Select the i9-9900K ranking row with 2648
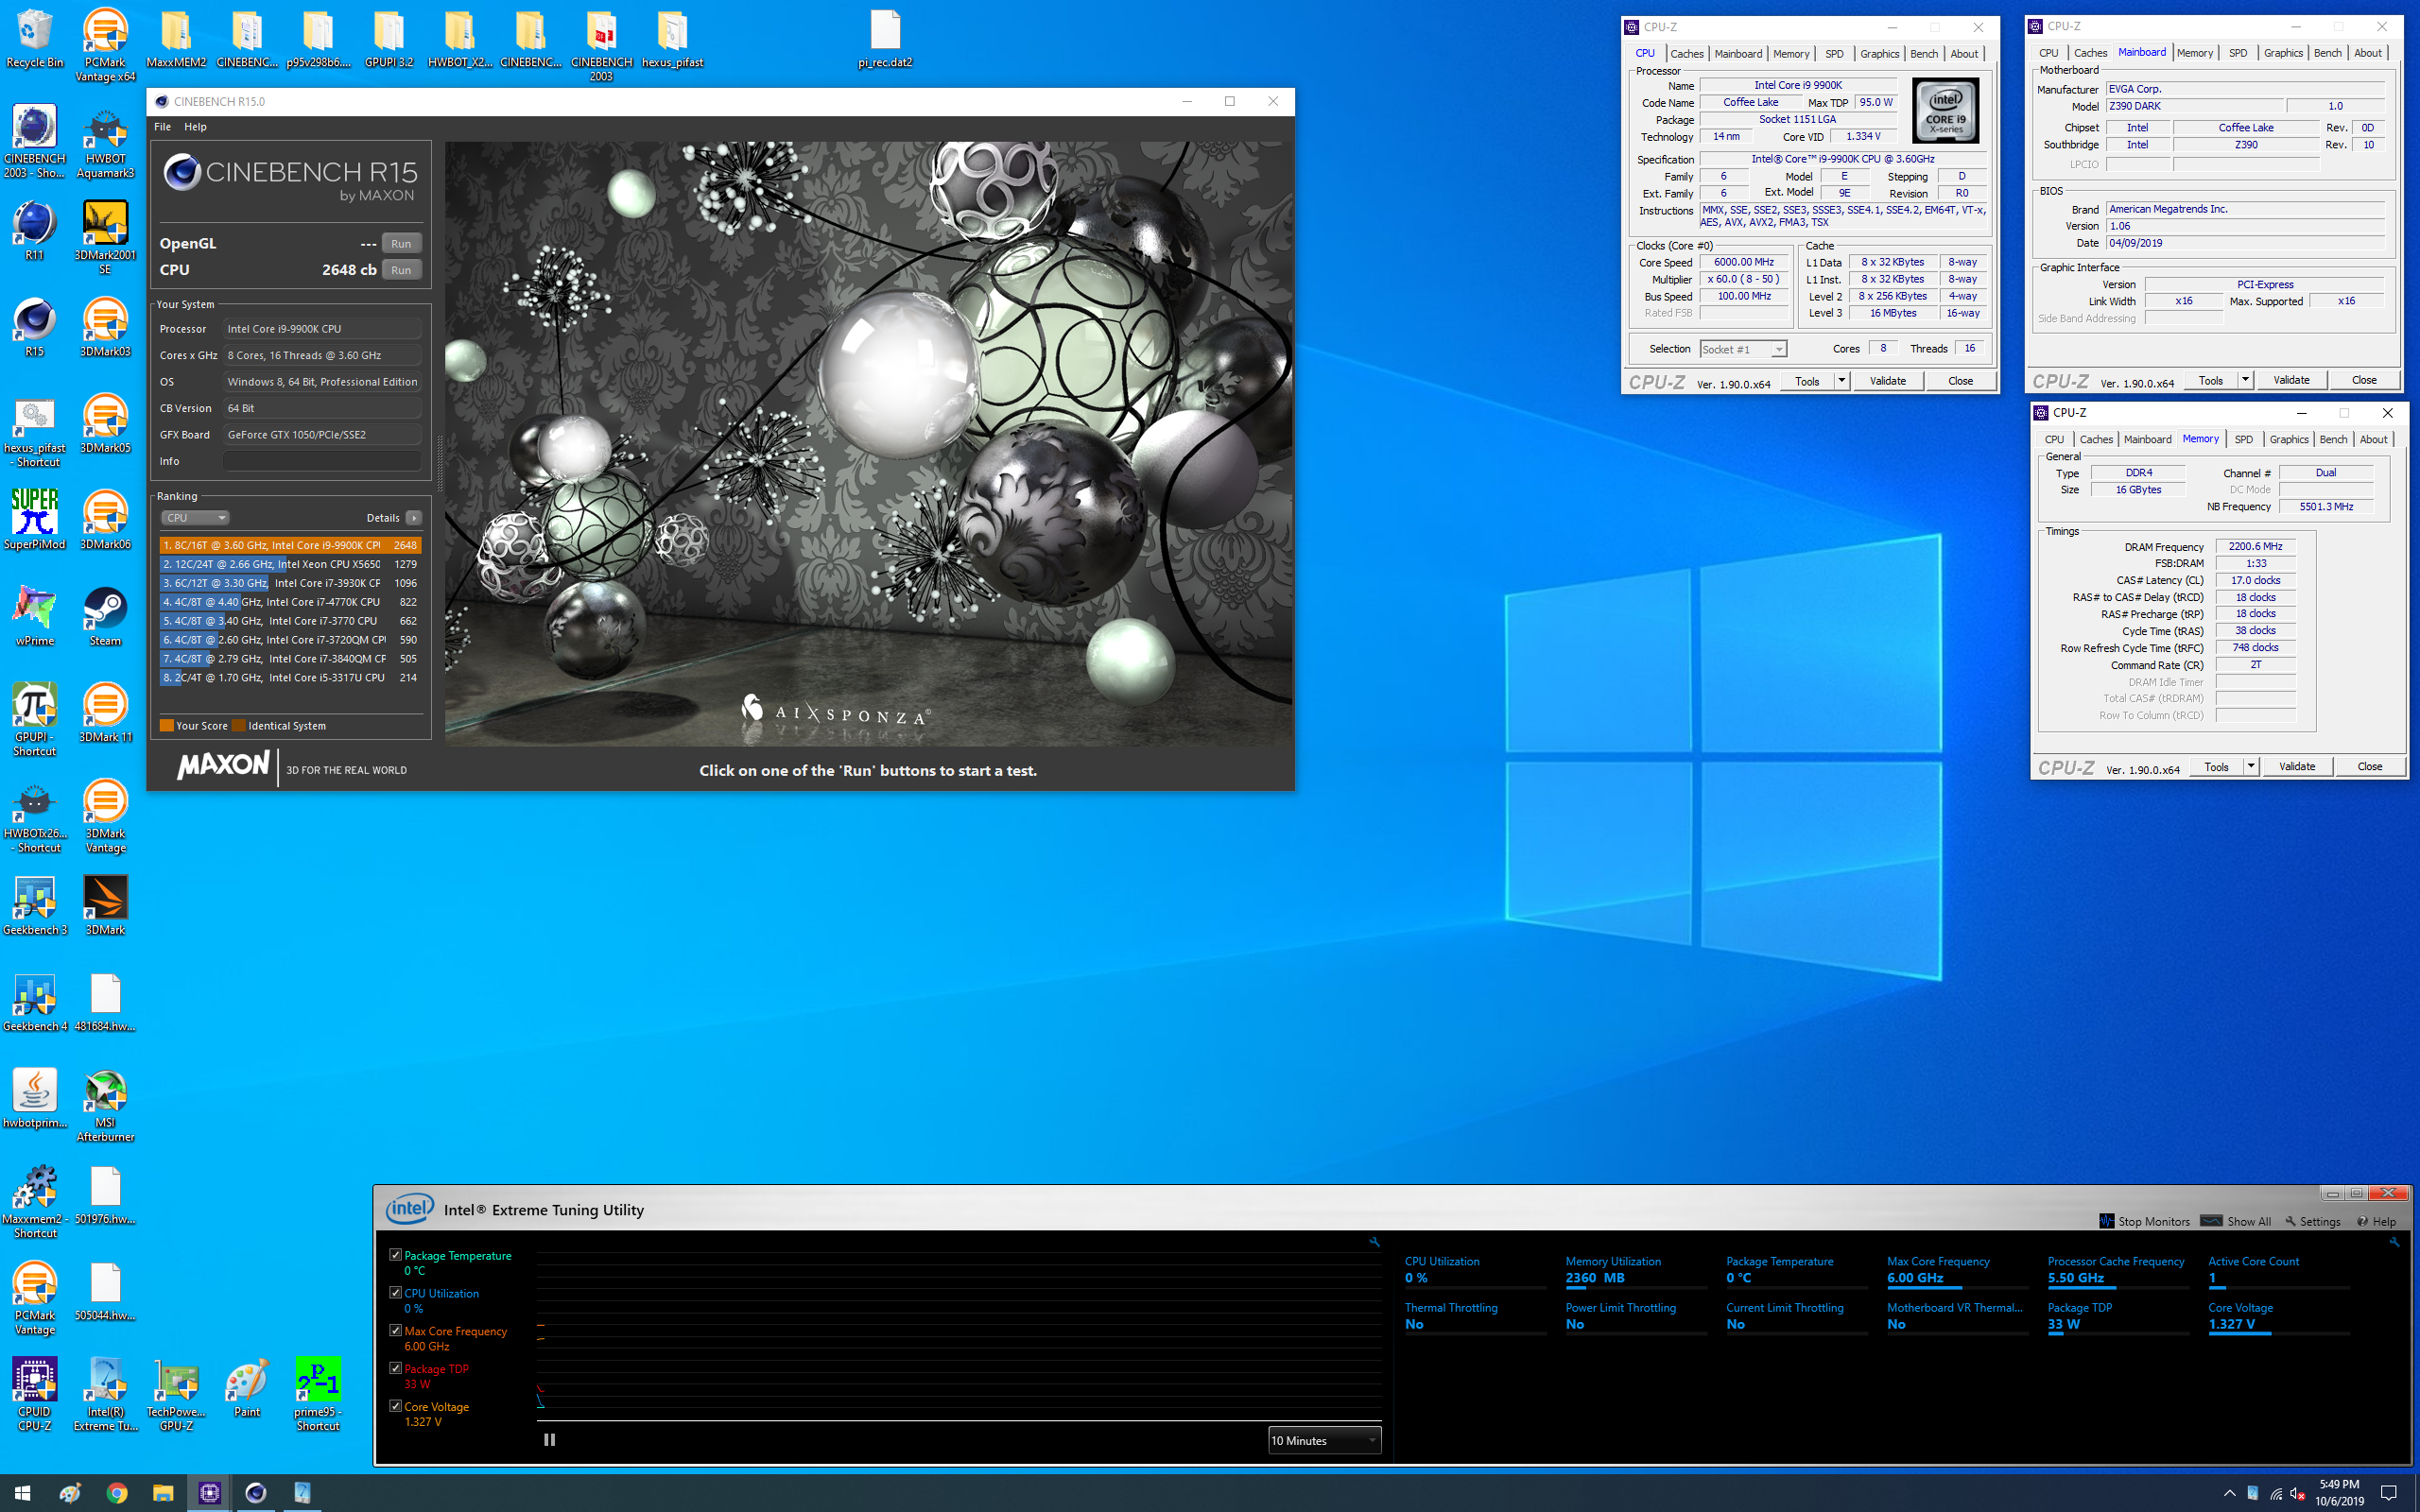2420x1512 pixels. pyautogui.click(x=290, y=545)
